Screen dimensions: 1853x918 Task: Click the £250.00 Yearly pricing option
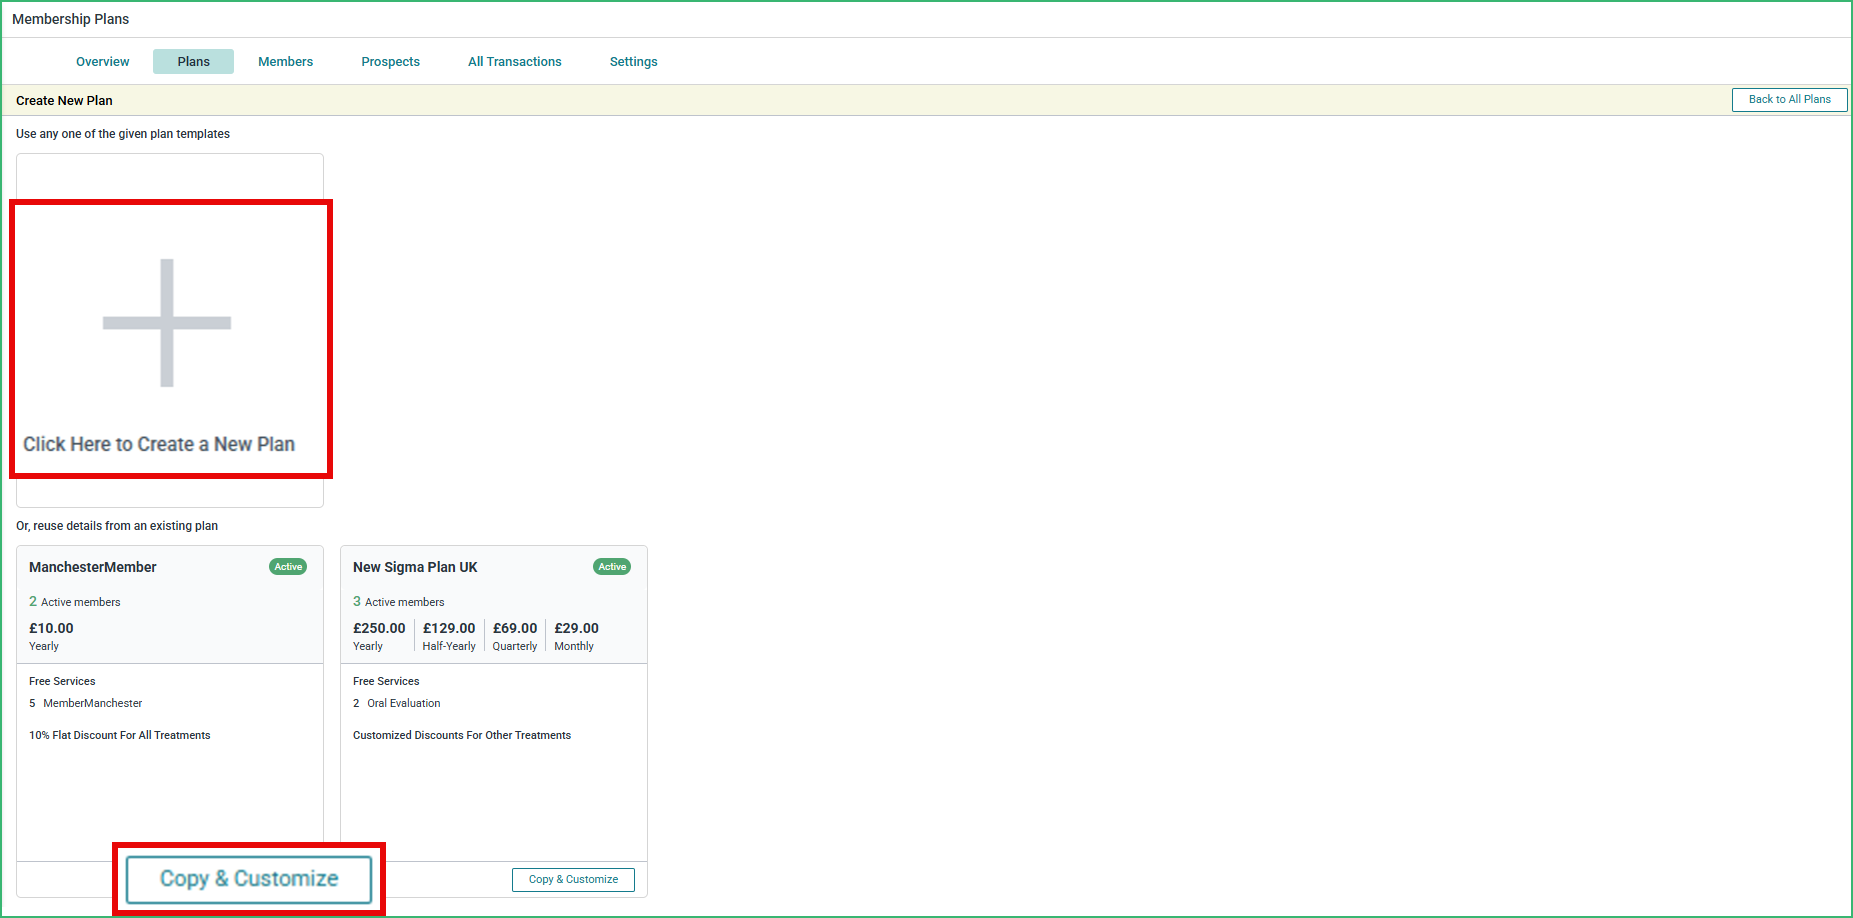[379, 635]
